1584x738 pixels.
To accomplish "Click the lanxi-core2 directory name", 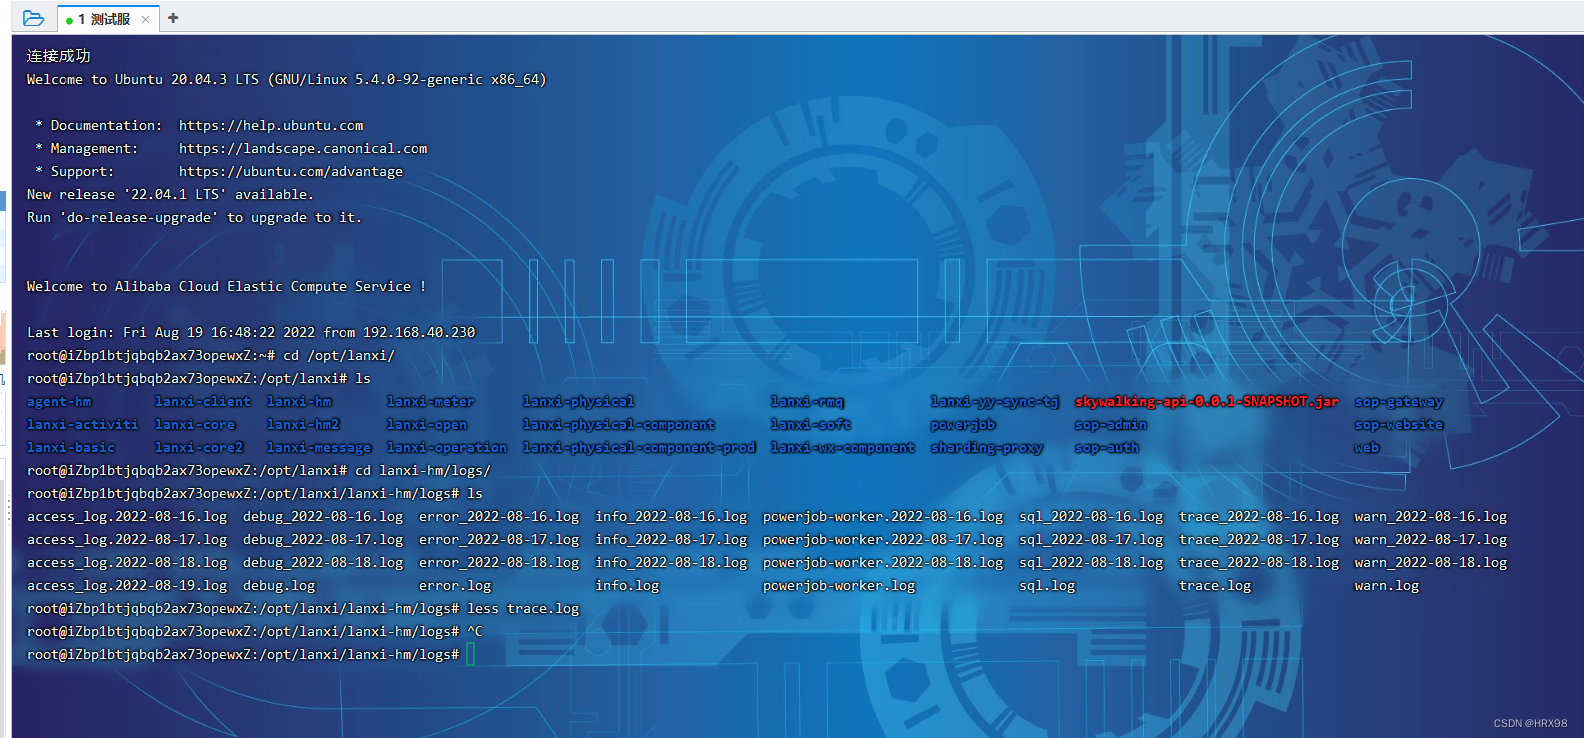I will click(x=199, y=447).
